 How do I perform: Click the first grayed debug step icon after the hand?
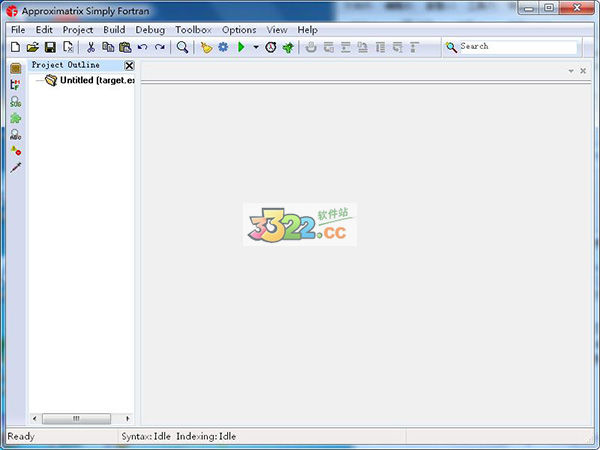329,47
